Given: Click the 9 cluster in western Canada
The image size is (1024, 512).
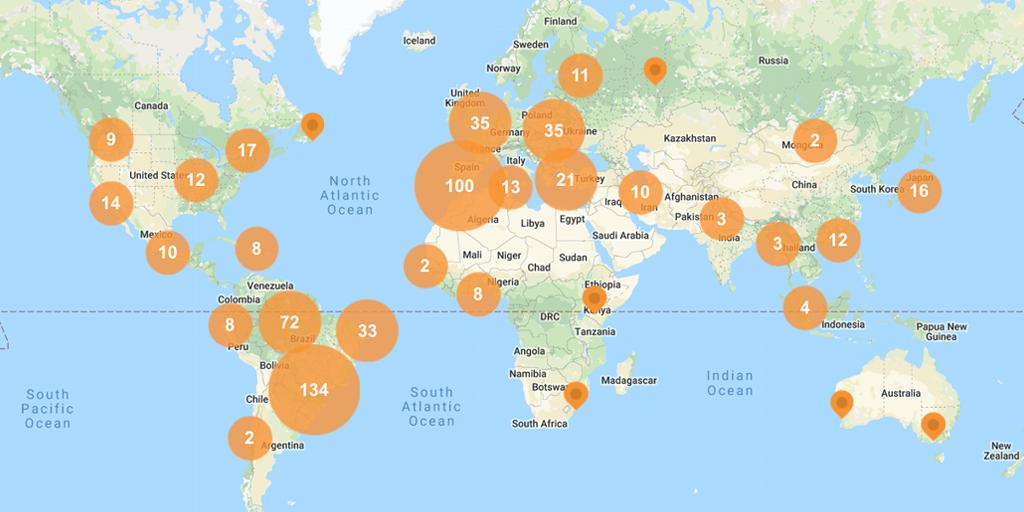Looking at the screenshot, I should point(111,139).
